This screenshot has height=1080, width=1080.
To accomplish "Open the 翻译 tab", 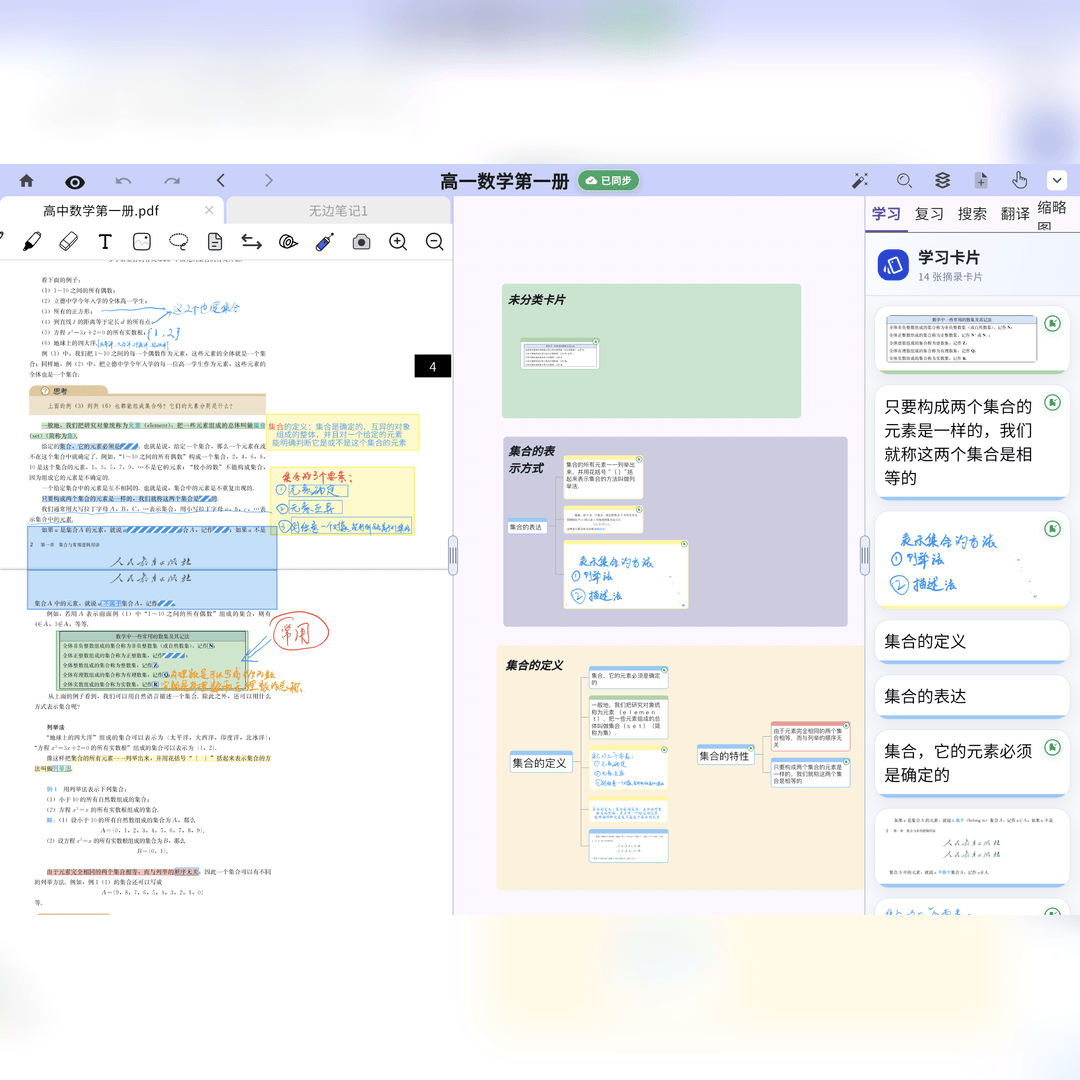I will point(1015,214).
